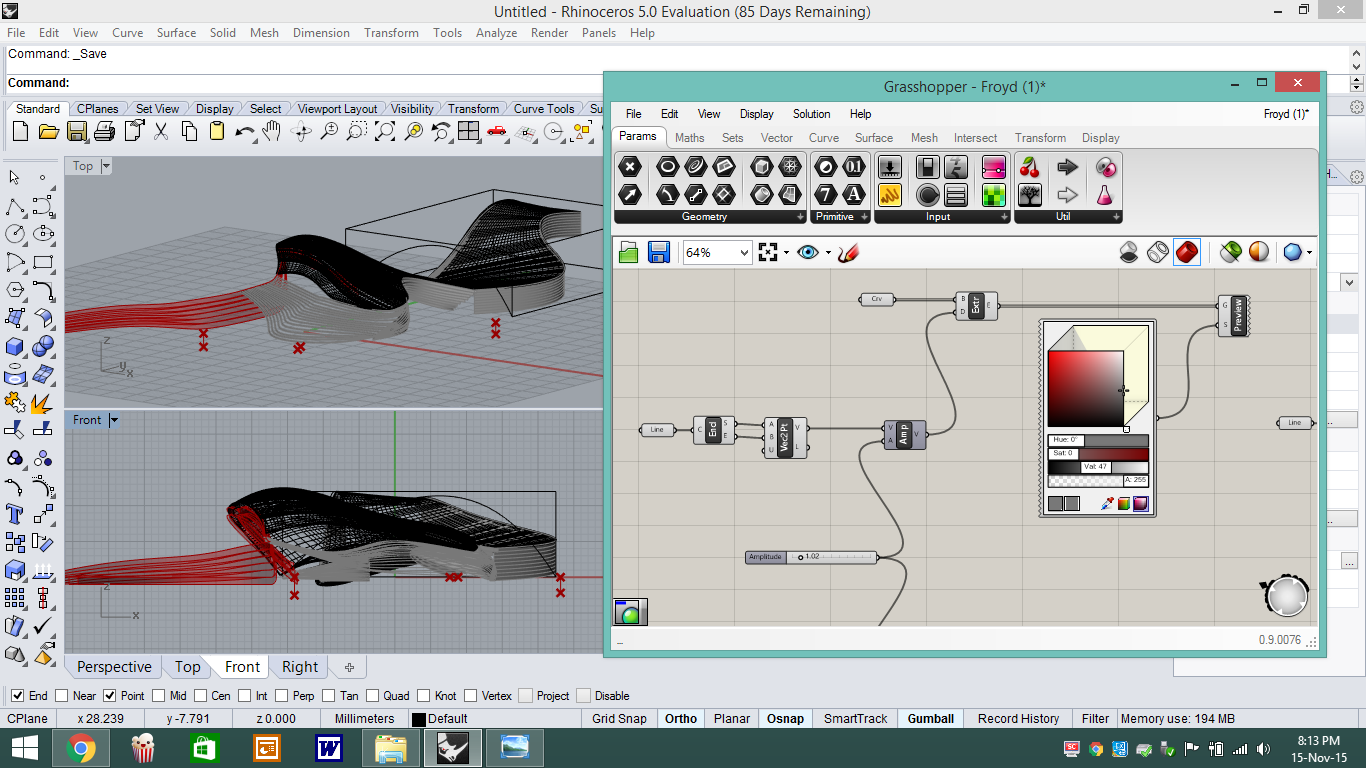Toggle Grasshopper shaded preview mode (red cylinder)

pos(1187,252)
